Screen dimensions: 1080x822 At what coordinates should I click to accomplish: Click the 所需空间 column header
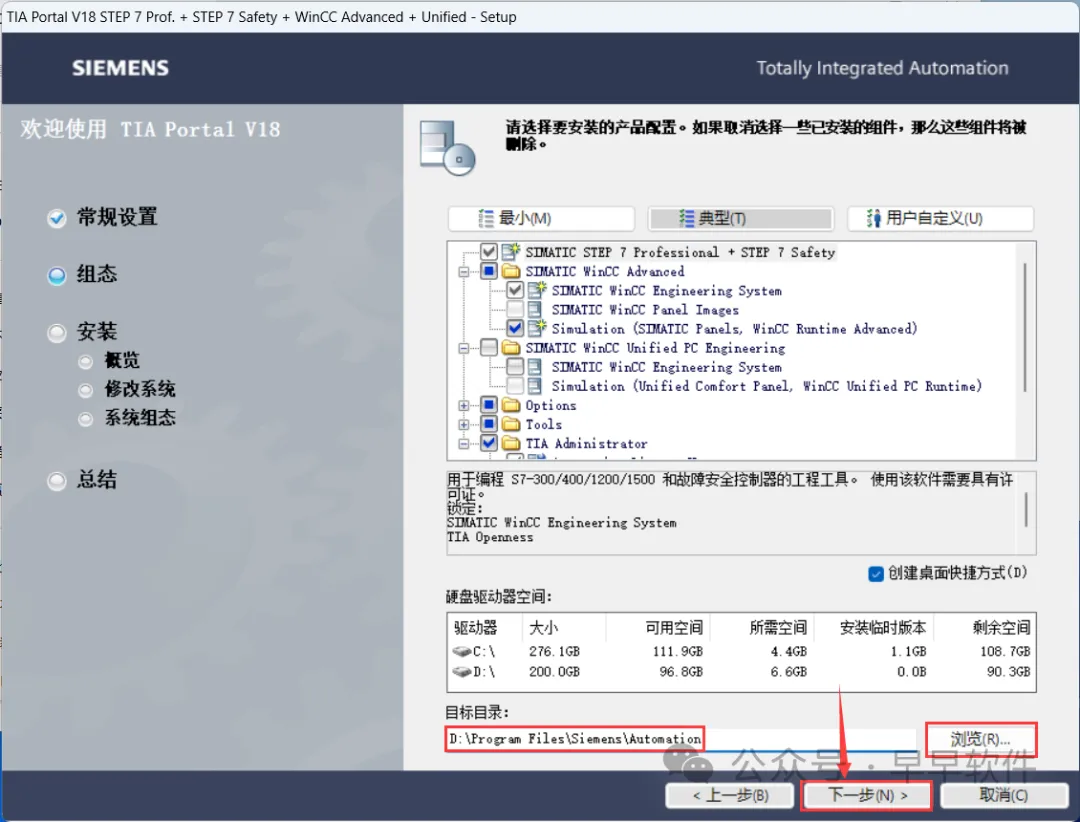click(778, 627)
